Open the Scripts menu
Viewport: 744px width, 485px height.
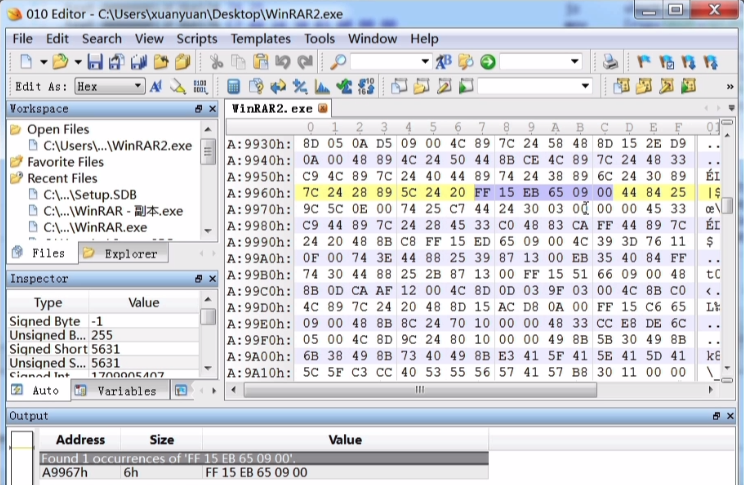(197, 39)
